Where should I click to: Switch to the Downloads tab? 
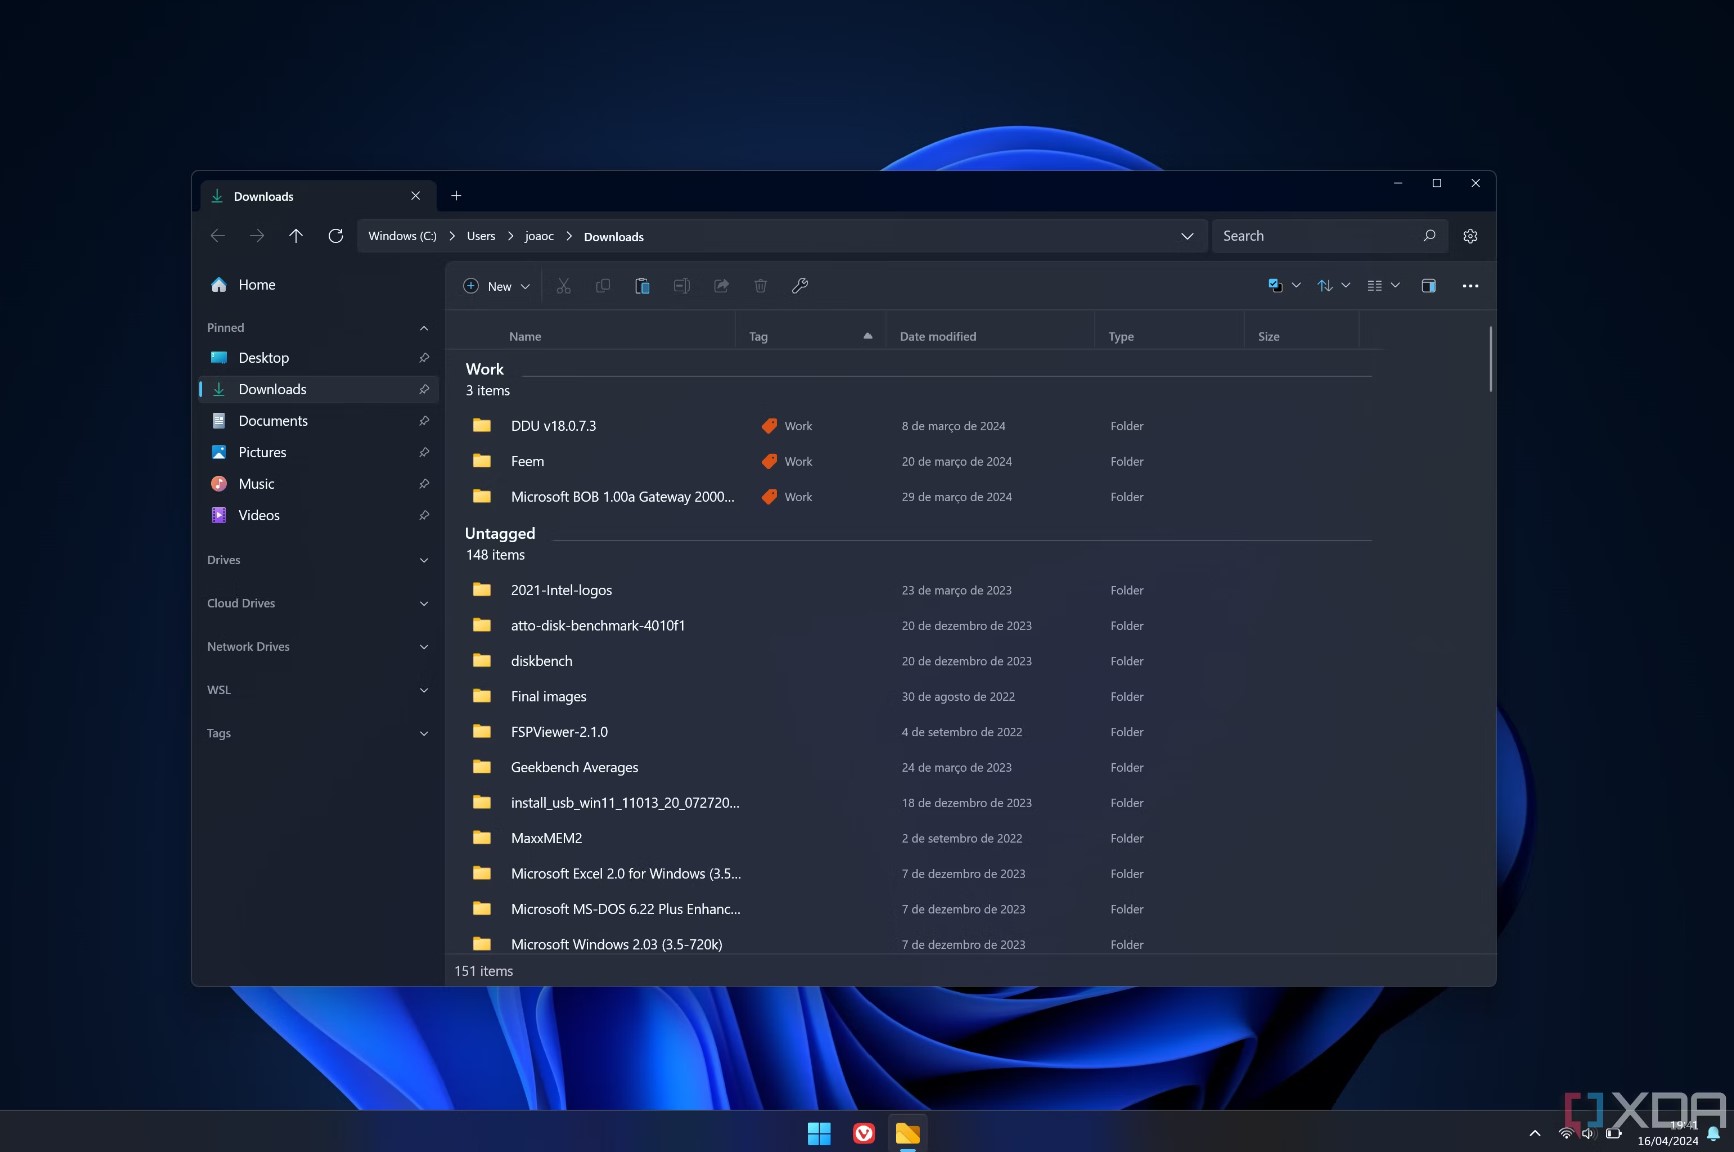tap(264, 196)
